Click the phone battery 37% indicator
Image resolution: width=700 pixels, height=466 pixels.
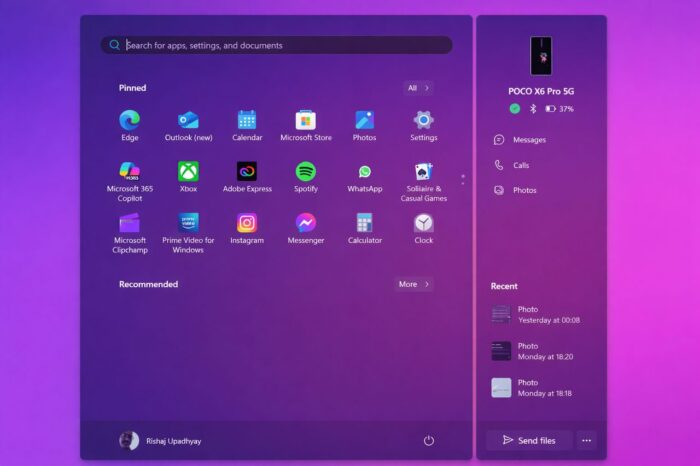[x=559, y=108]
